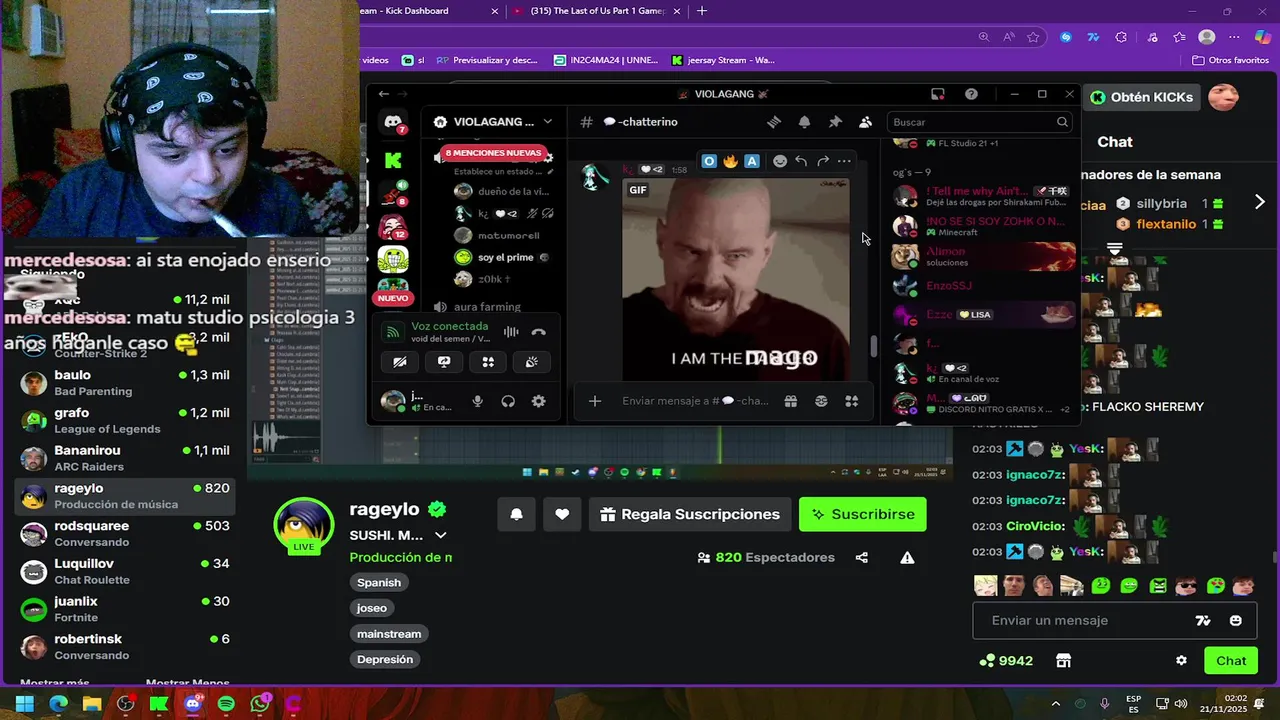Open Spotify from Windows taskbar
Screen dimensions: 1280x720
(226, 704)
